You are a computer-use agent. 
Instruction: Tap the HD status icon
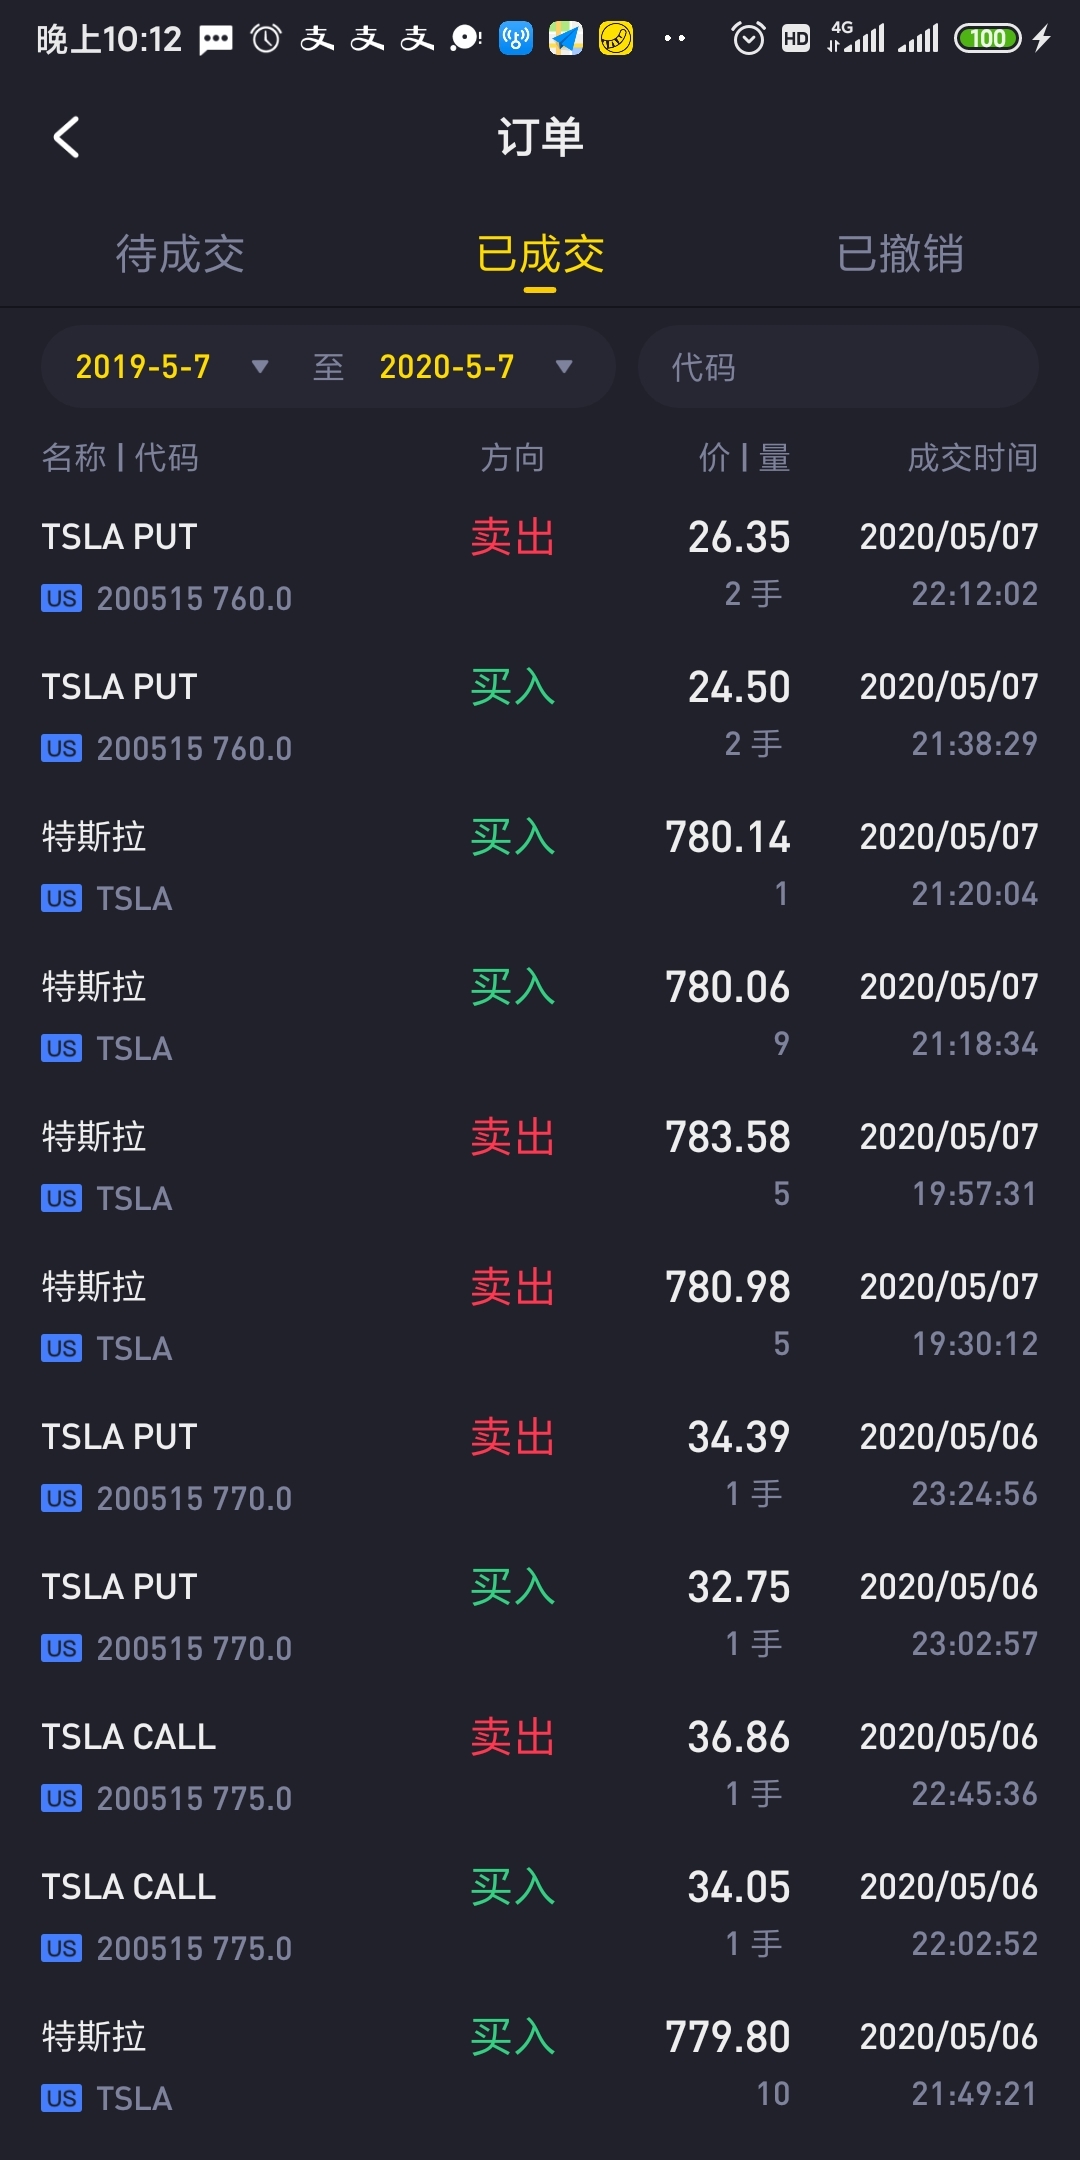pos(796,39)
